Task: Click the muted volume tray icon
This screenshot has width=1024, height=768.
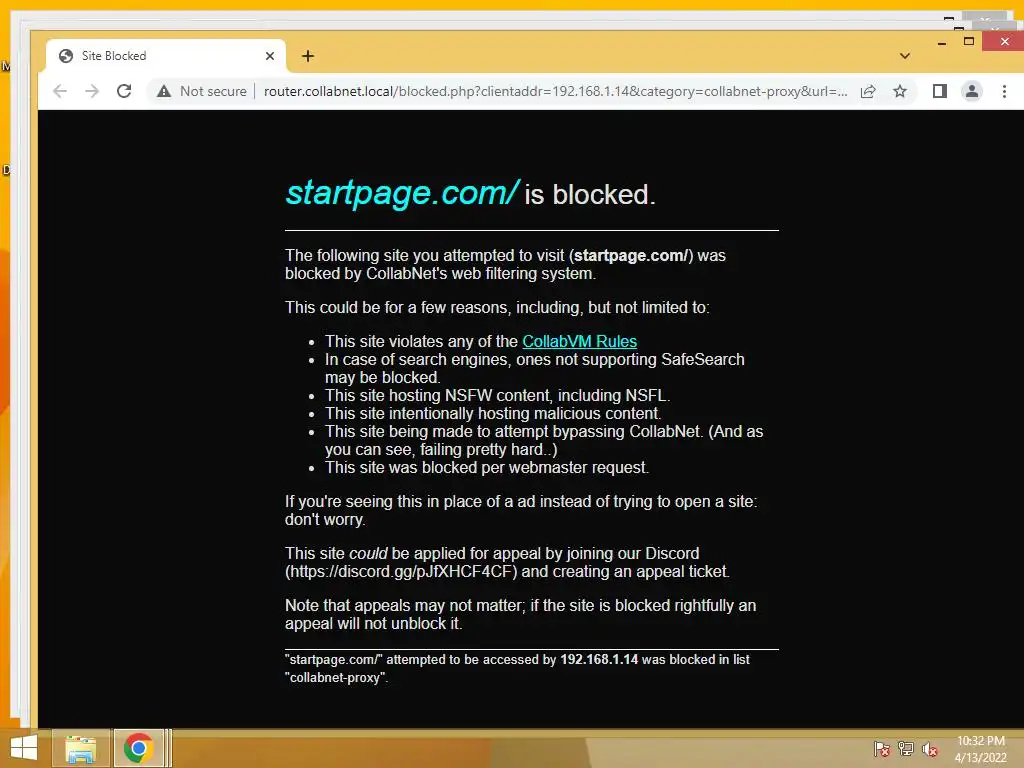Action: tap(930, 749)
